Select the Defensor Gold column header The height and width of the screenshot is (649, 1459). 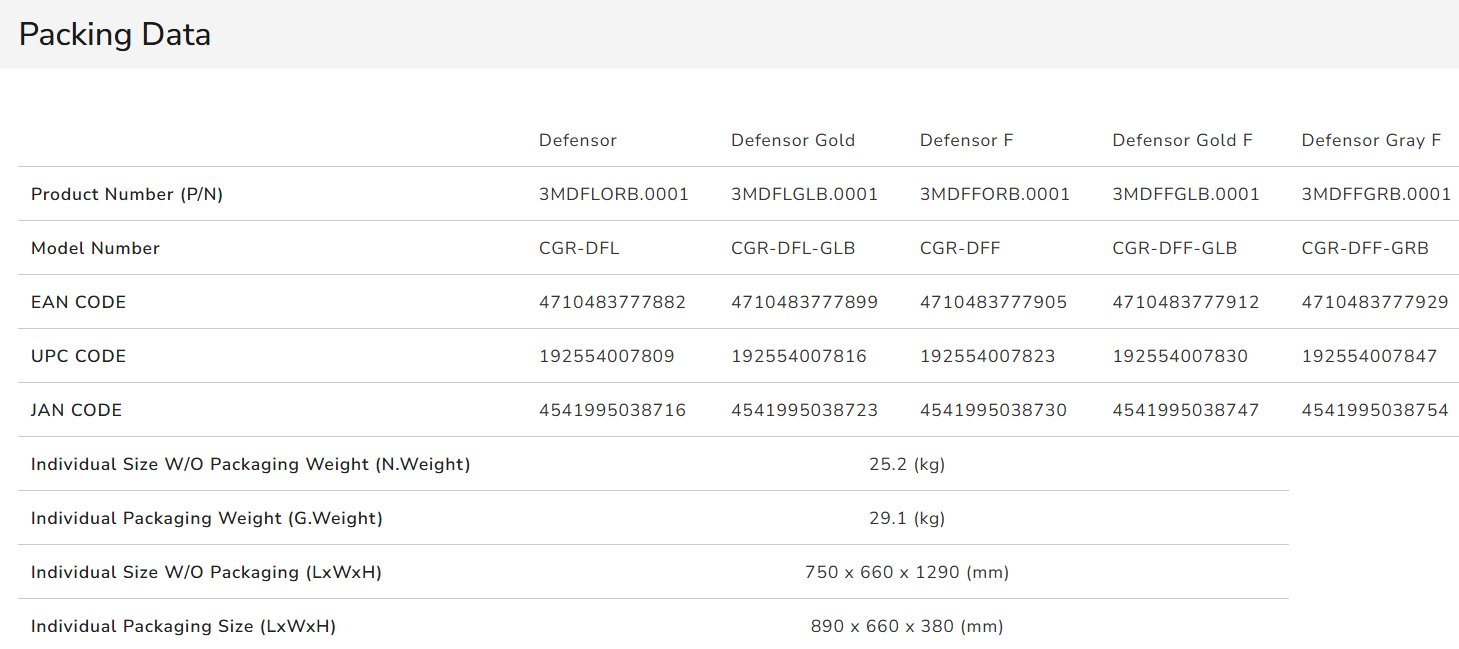tap(793, 141)
